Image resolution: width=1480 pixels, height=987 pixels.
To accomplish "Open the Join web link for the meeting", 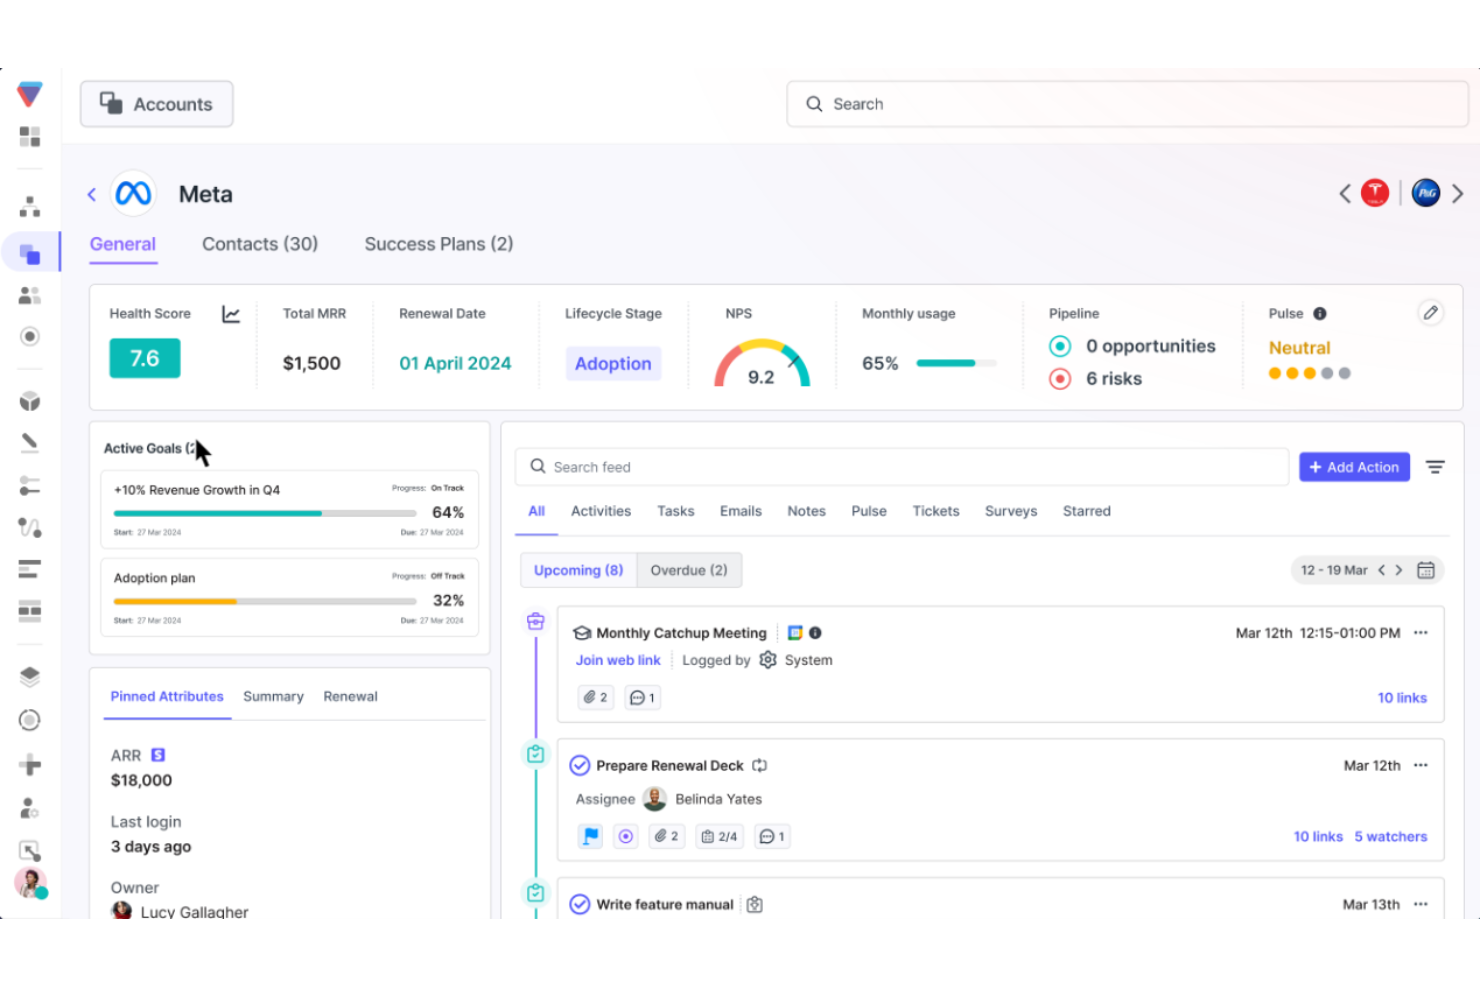I will [617, 660].
